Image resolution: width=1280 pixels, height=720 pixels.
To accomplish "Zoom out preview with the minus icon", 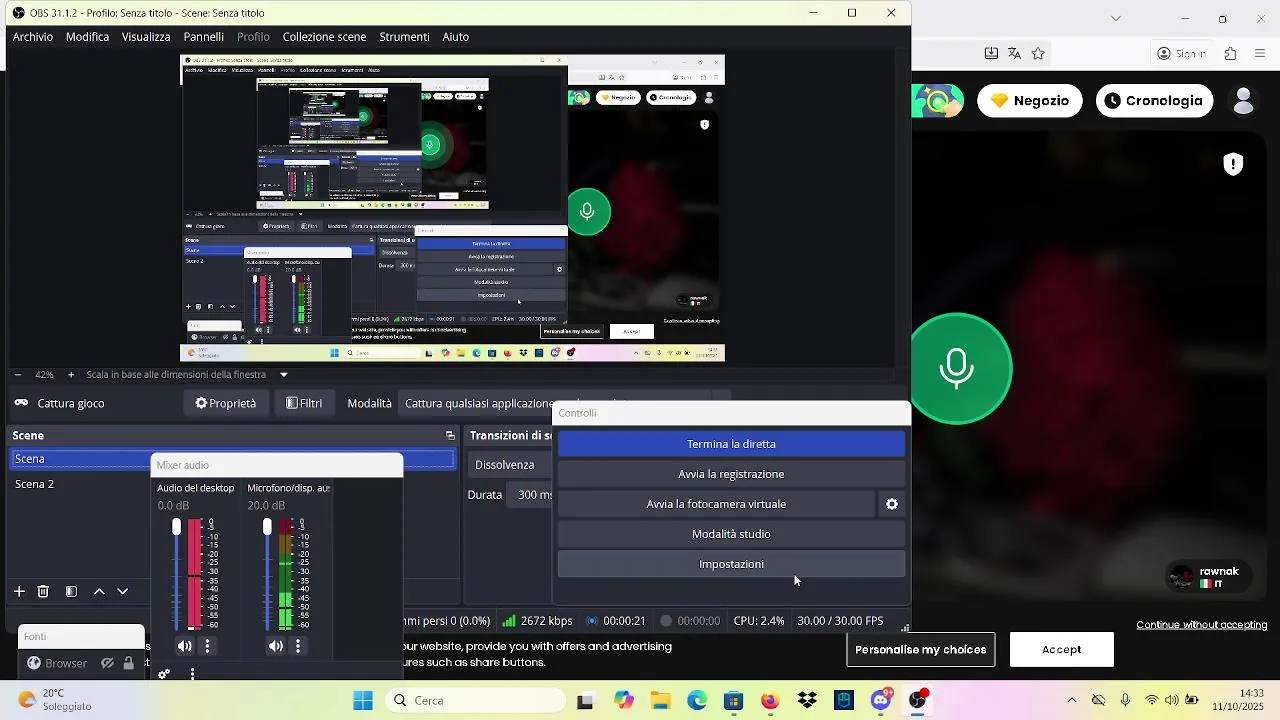I will click(18, 374).
